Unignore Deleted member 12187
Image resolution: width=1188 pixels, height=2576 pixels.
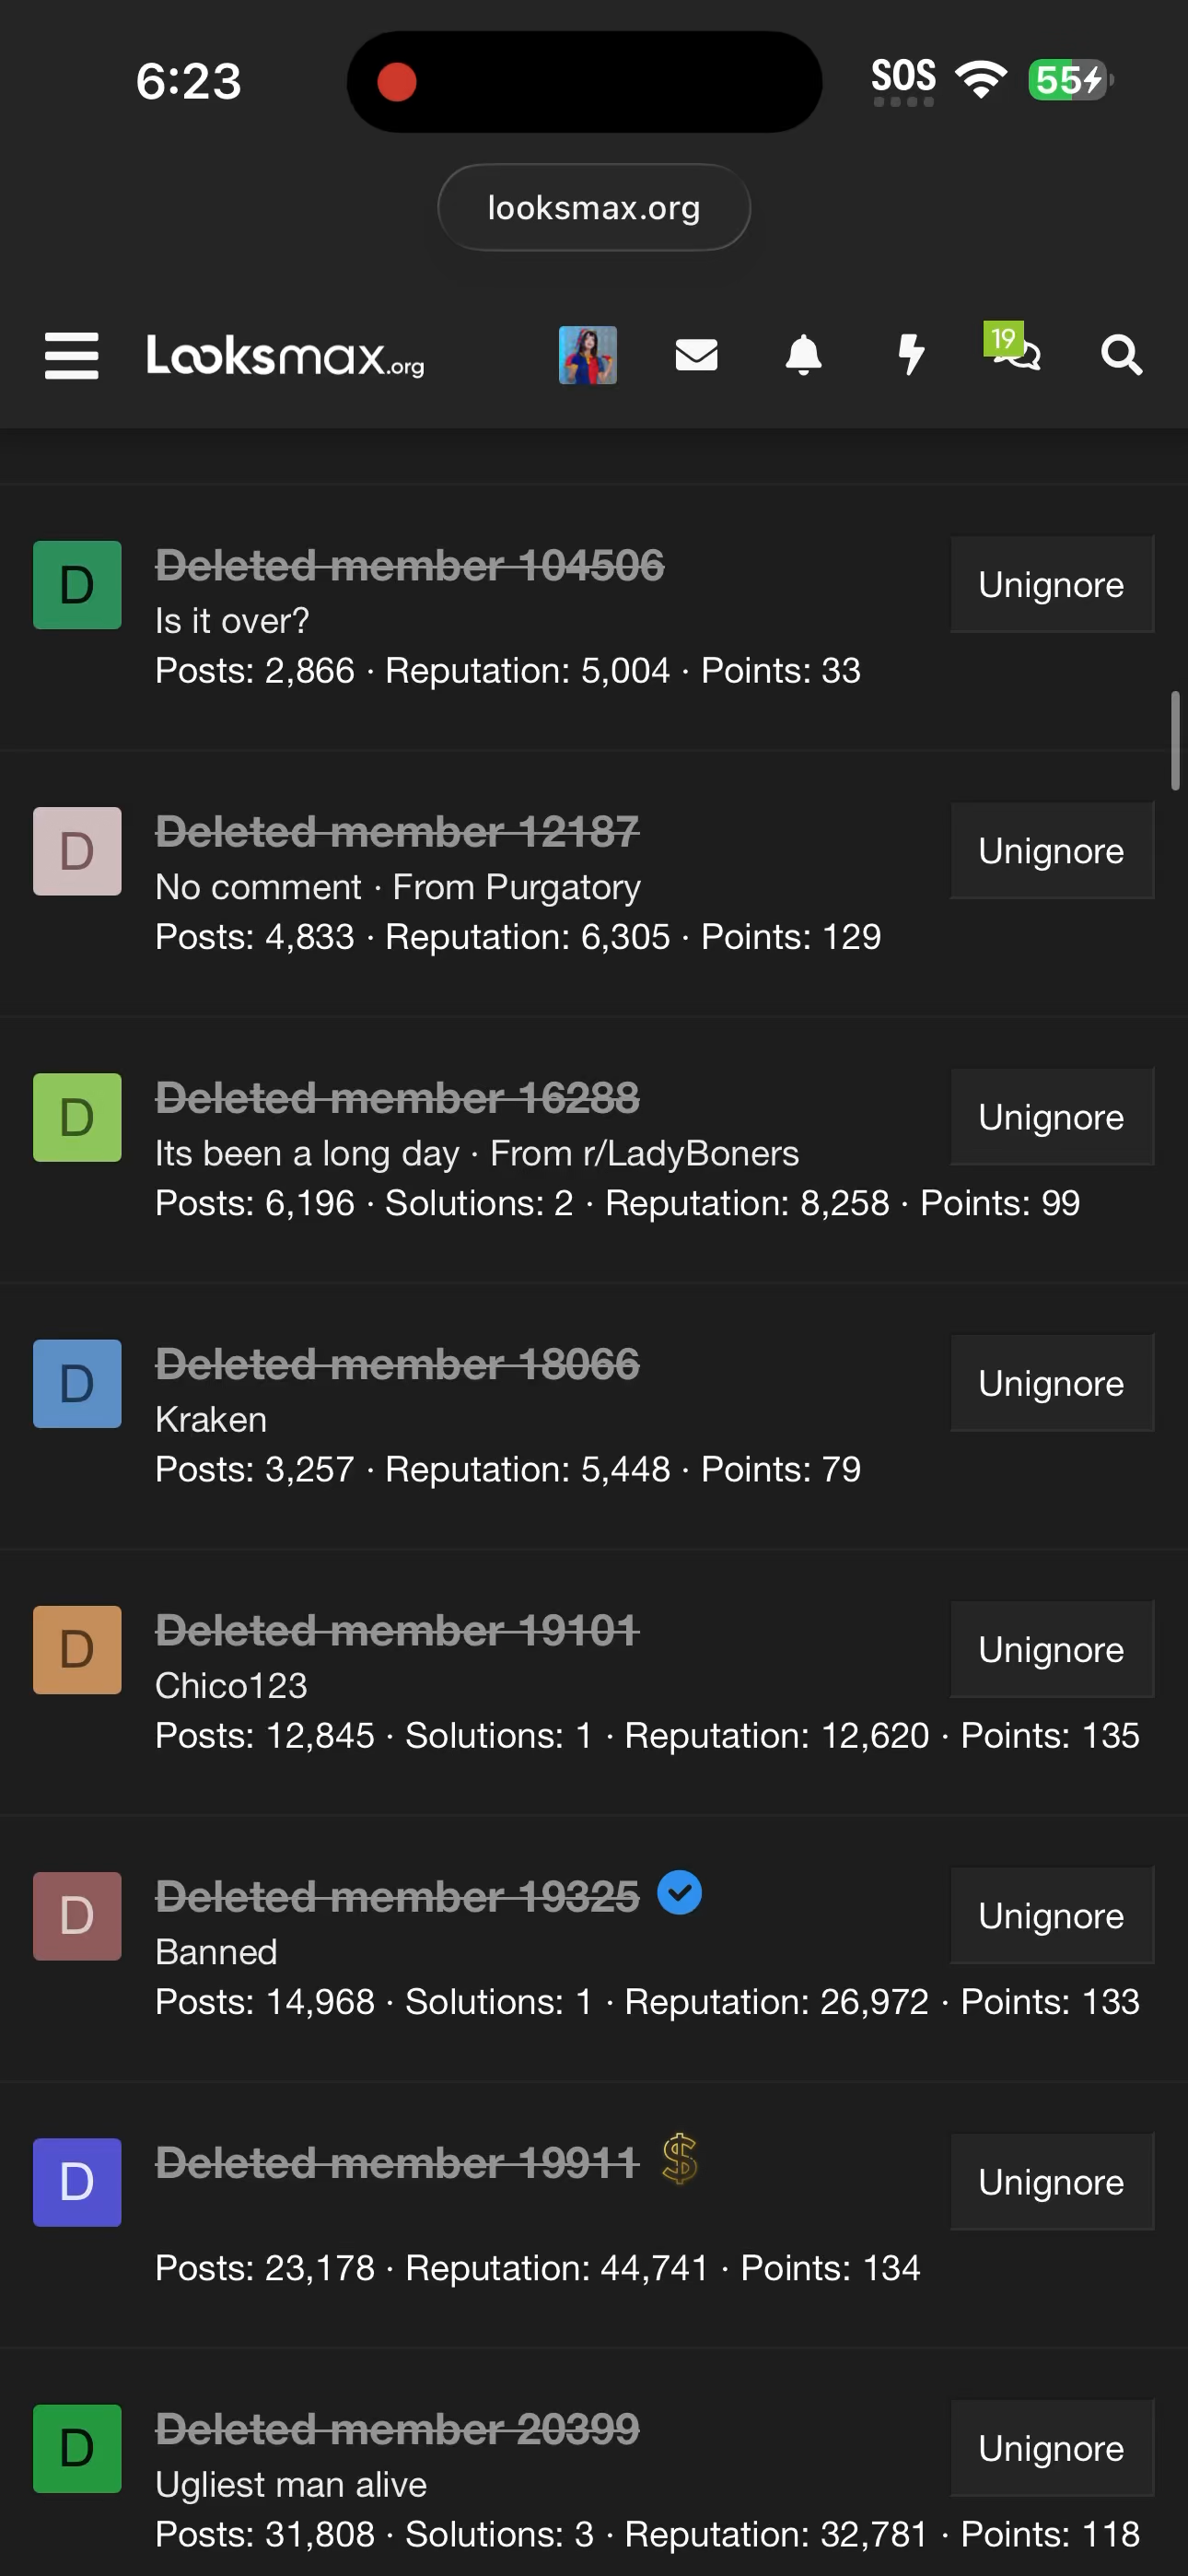(x=1051, y=851)
